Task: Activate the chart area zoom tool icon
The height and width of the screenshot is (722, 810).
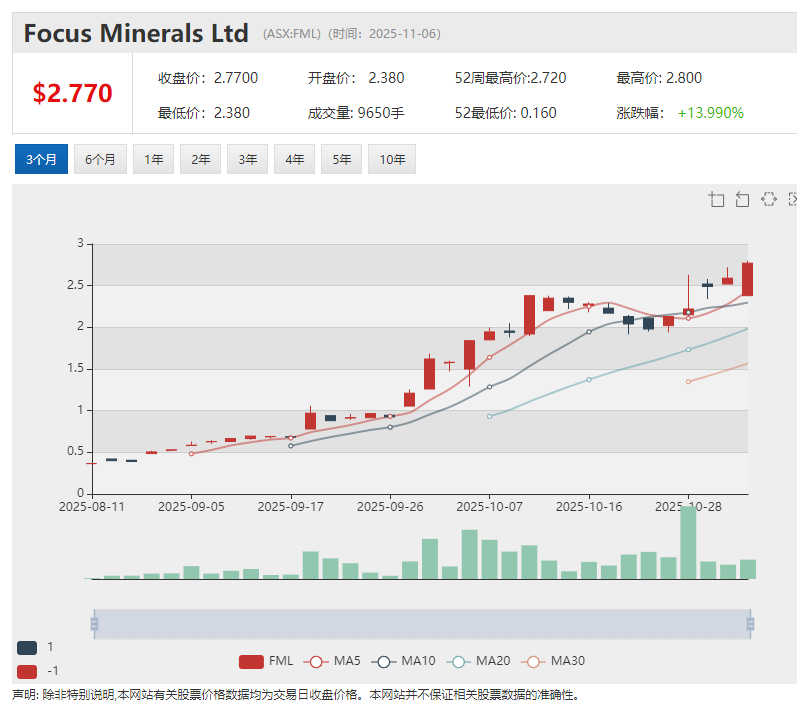Action: click(716, 199)
